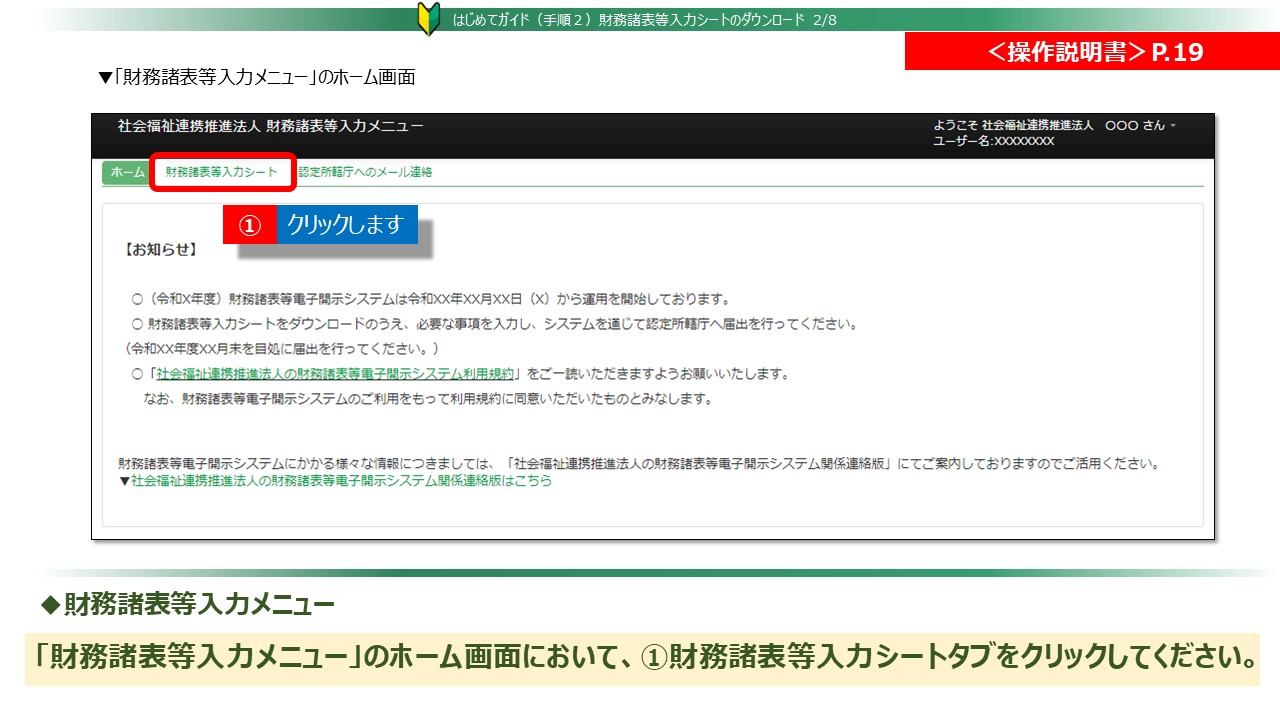Switch to 認定所轄庁へのメール連絡 tab
The image size is (1280, 720).
365,173
